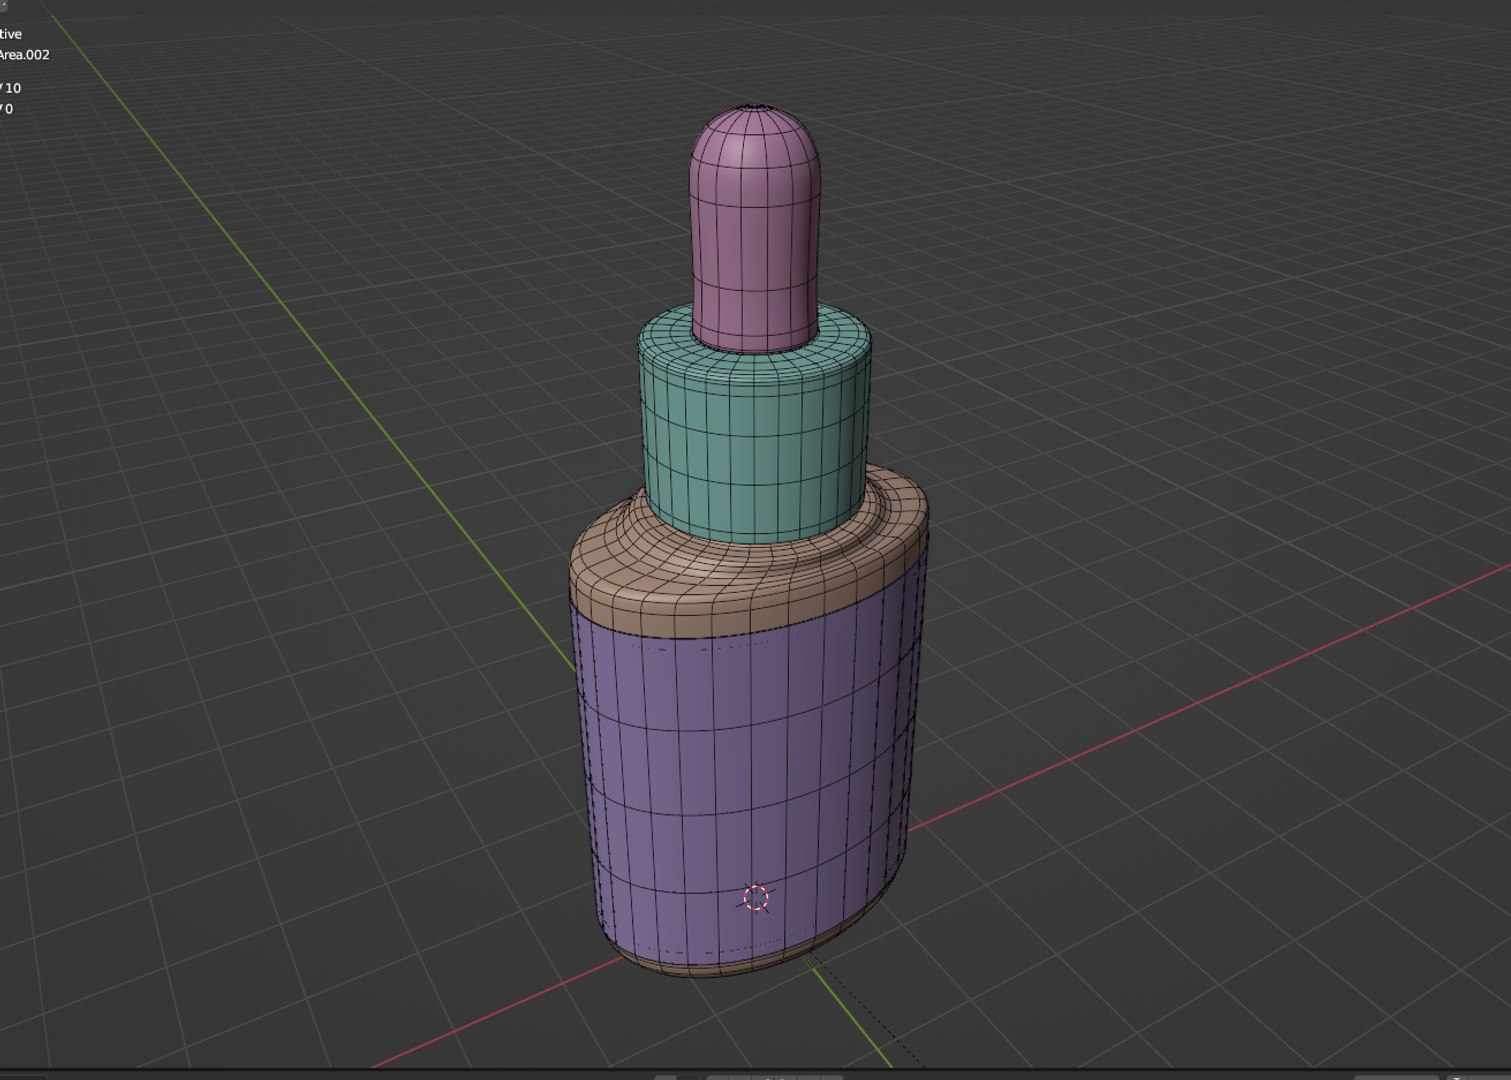
Task: Click the perspective view label text
Action: (11, 34)
